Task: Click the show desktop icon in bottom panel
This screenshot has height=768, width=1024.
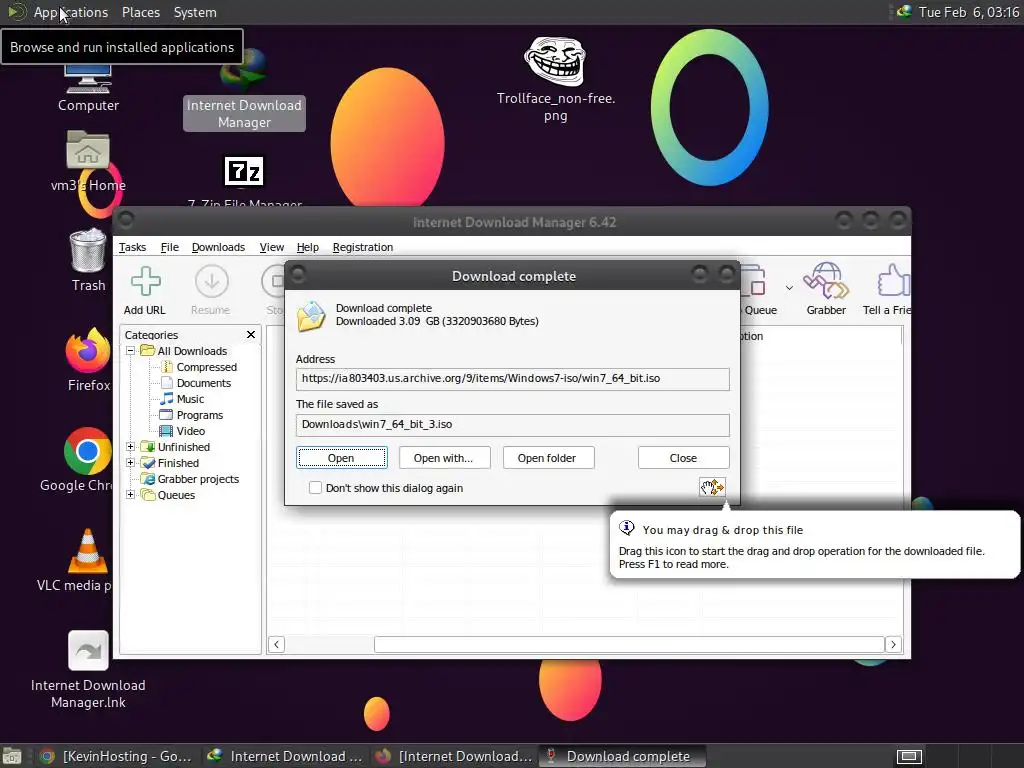Action: click(12, 756)
